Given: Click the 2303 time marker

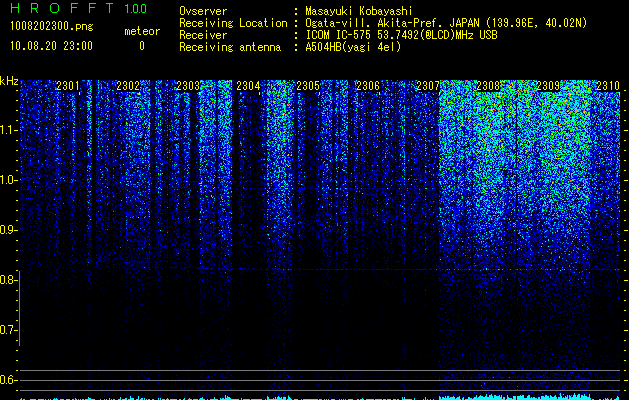Looking at the screenshot, I should tap(188, 85).
